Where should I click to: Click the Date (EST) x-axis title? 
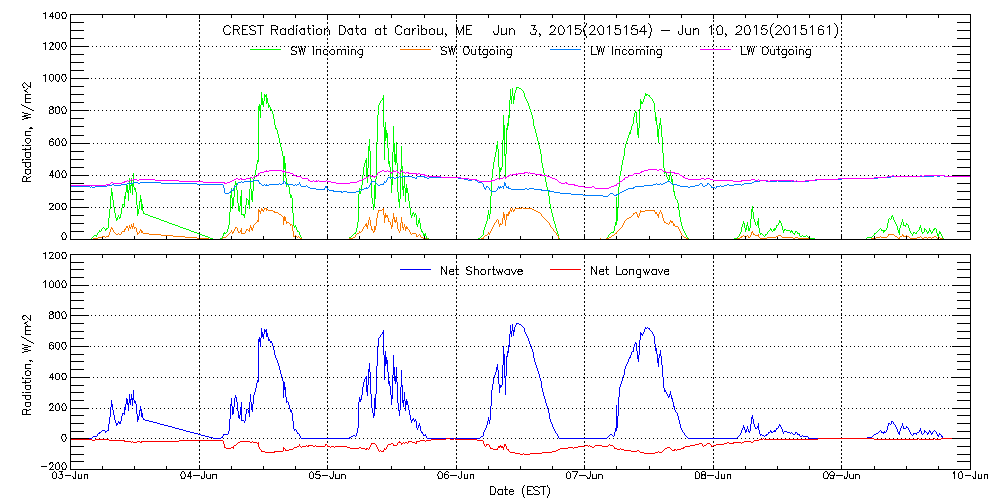522,491
